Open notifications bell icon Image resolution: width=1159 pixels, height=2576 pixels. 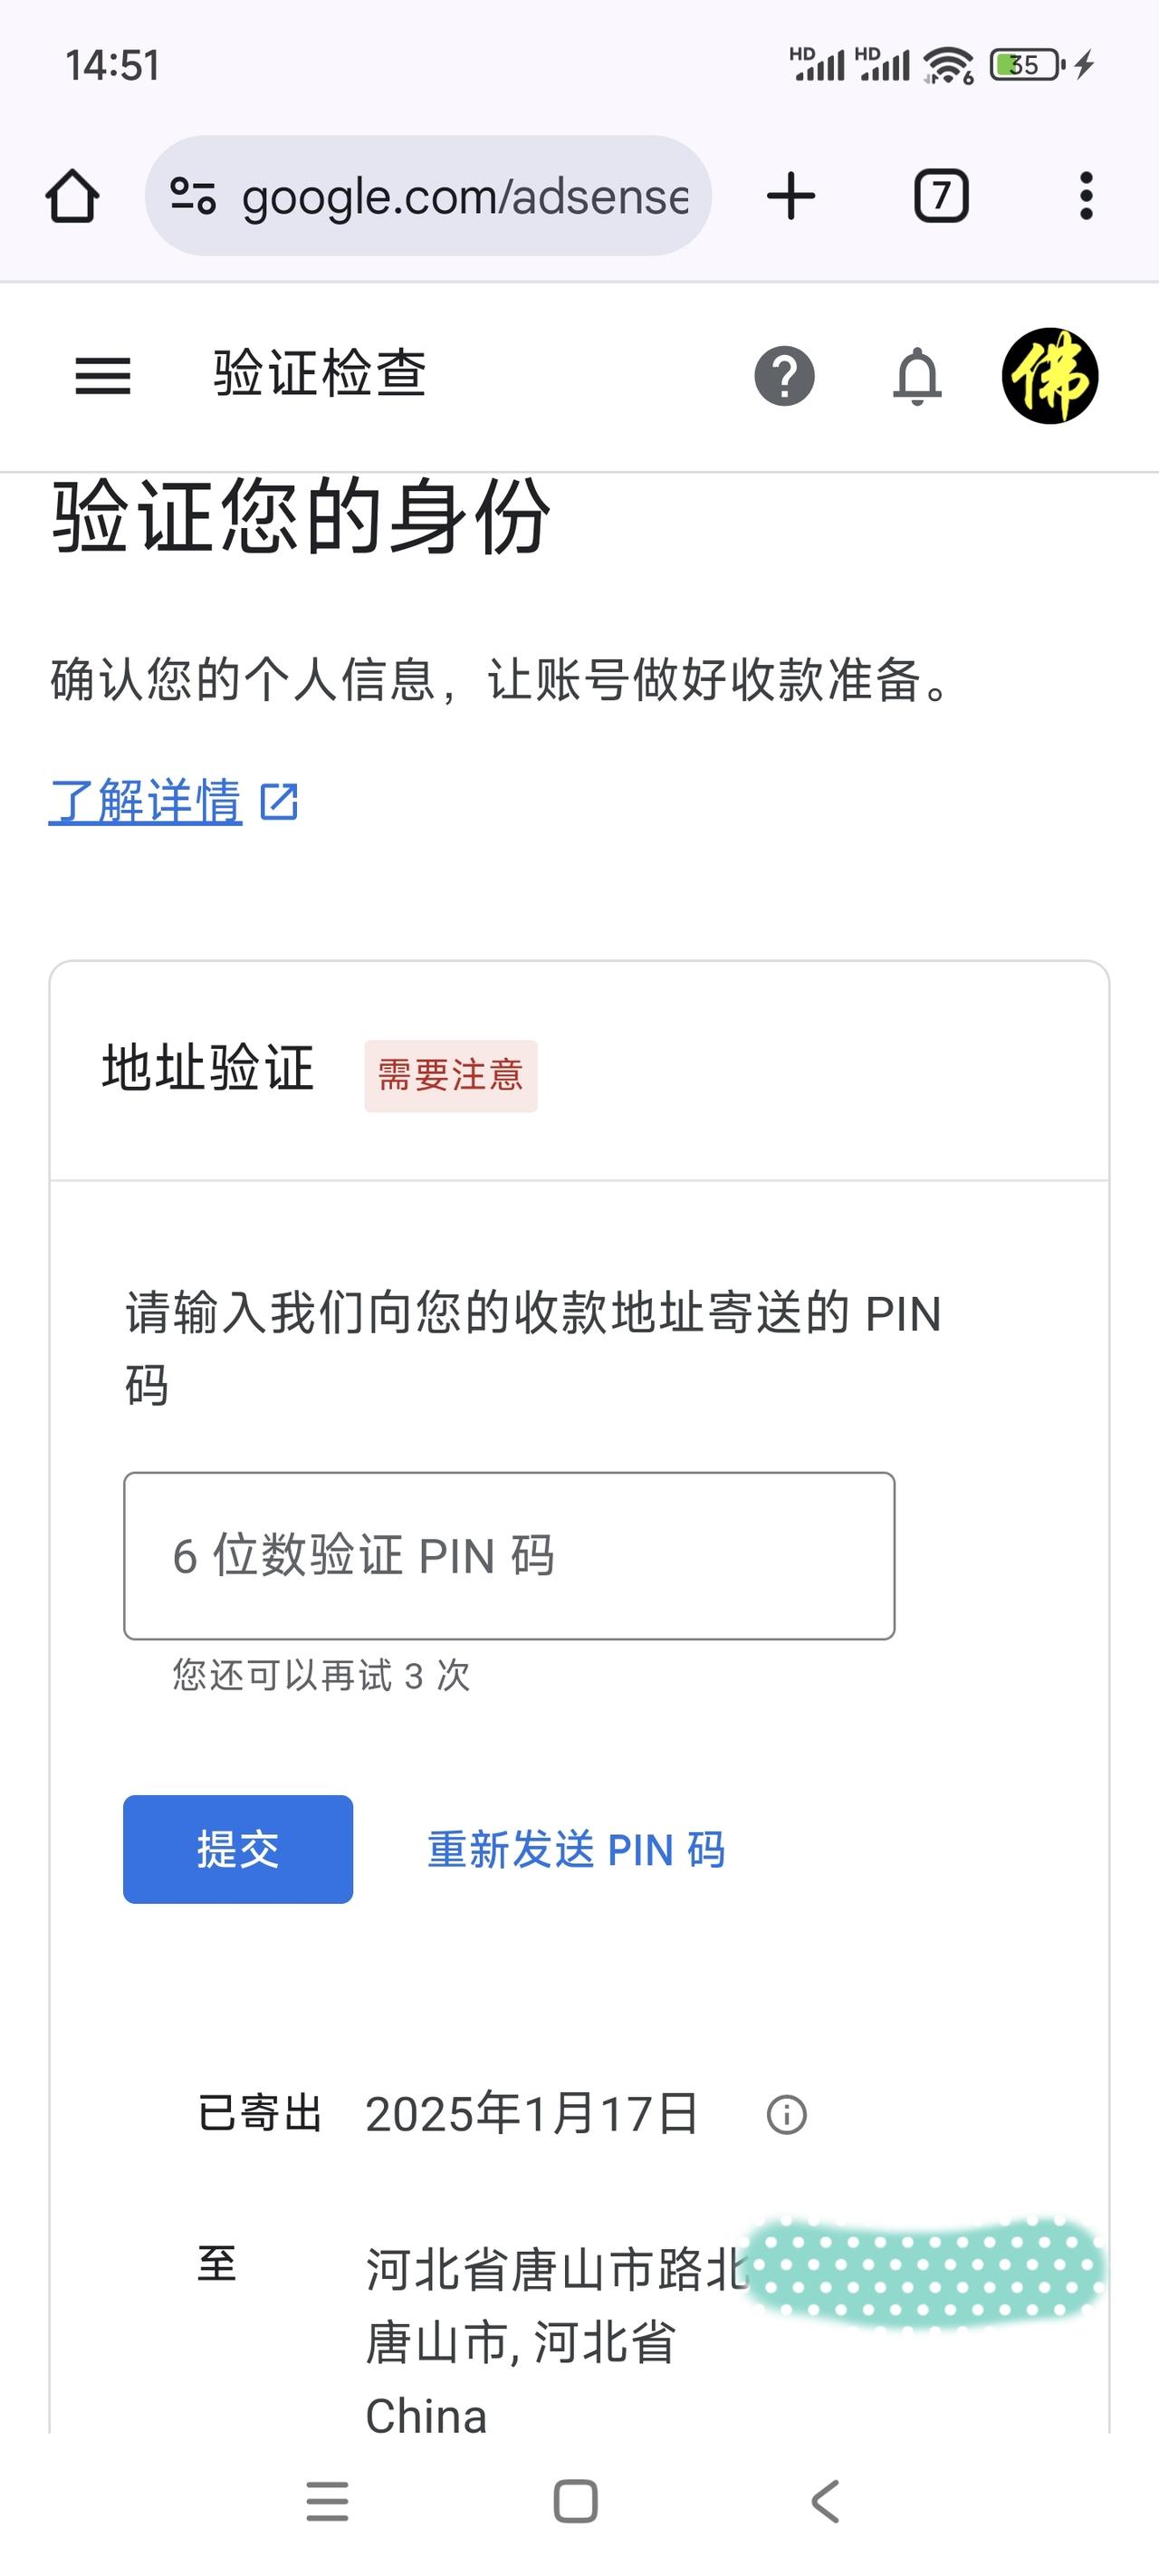coord(917,376)
